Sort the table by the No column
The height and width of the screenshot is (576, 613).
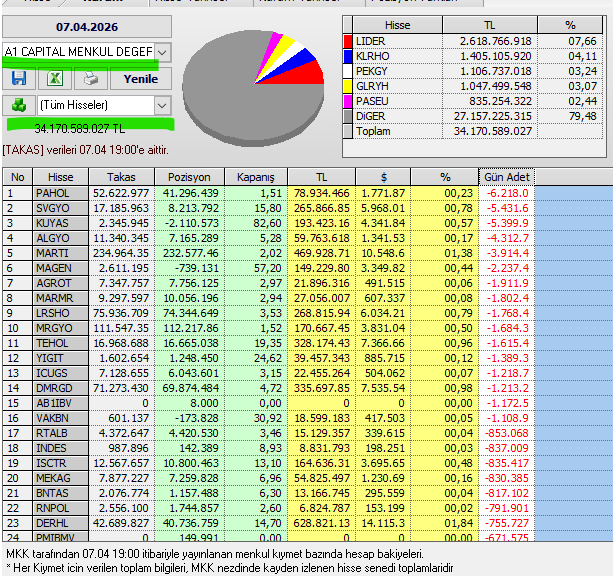tap(18, 177)
